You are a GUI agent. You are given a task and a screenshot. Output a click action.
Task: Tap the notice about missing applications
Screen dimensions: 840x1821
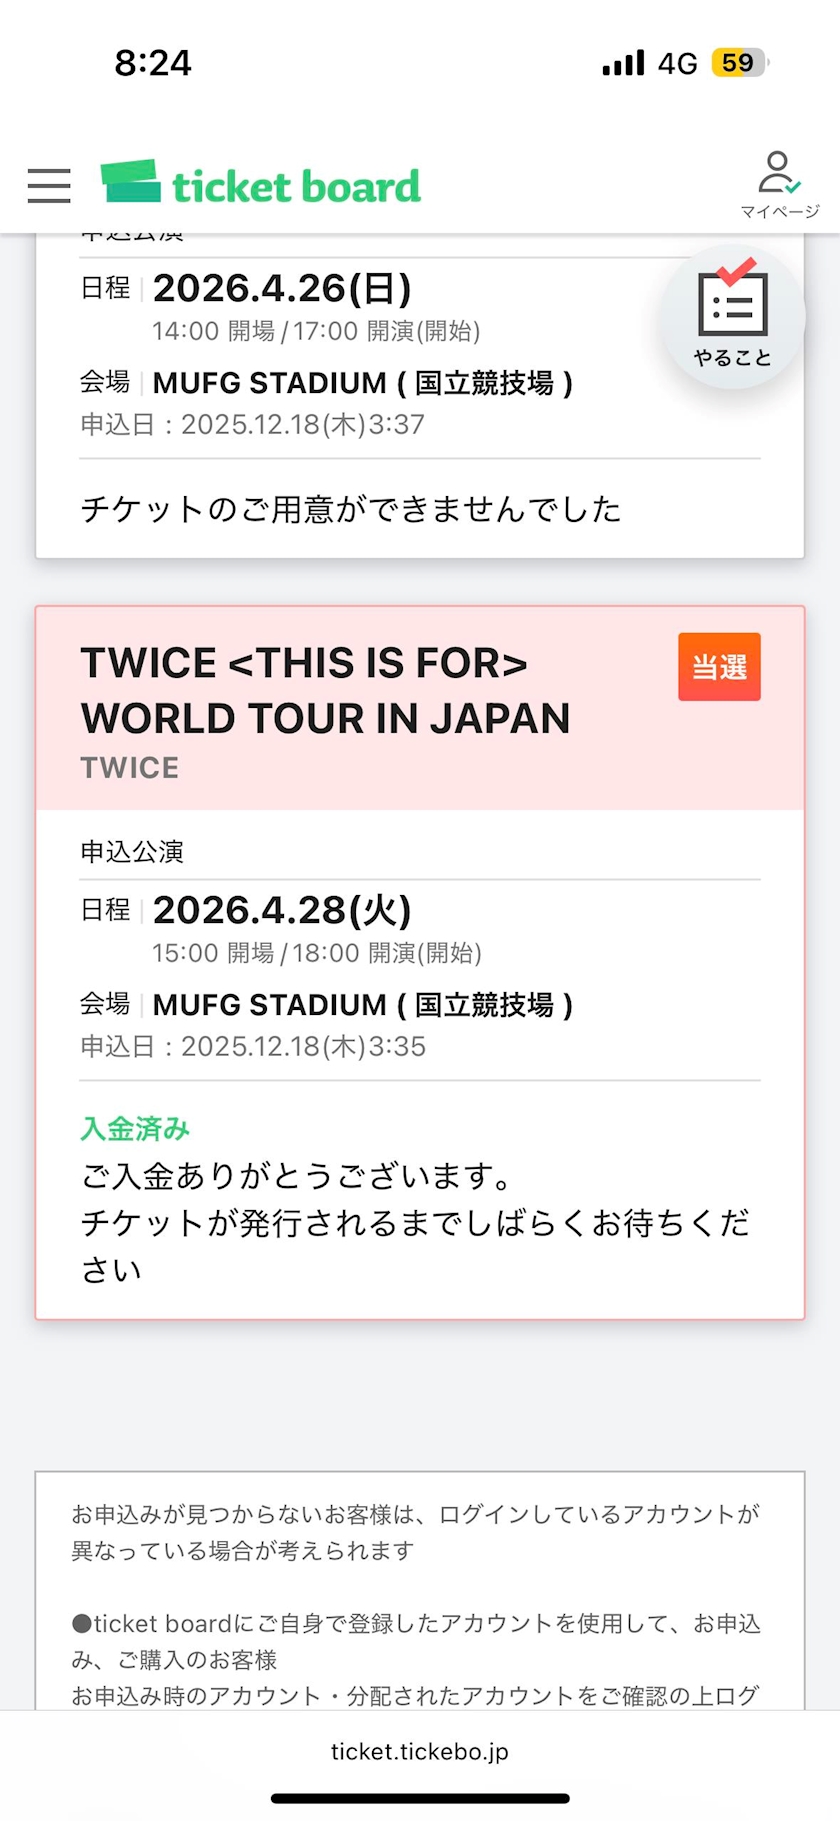coord(415,1532)
